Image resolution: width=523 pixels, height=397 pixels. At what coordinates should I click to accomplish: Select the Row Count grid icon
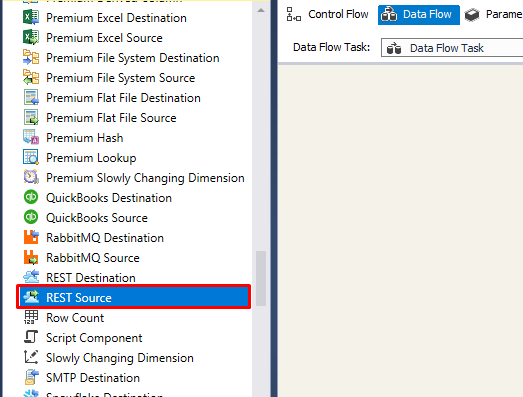click(31, 318)
